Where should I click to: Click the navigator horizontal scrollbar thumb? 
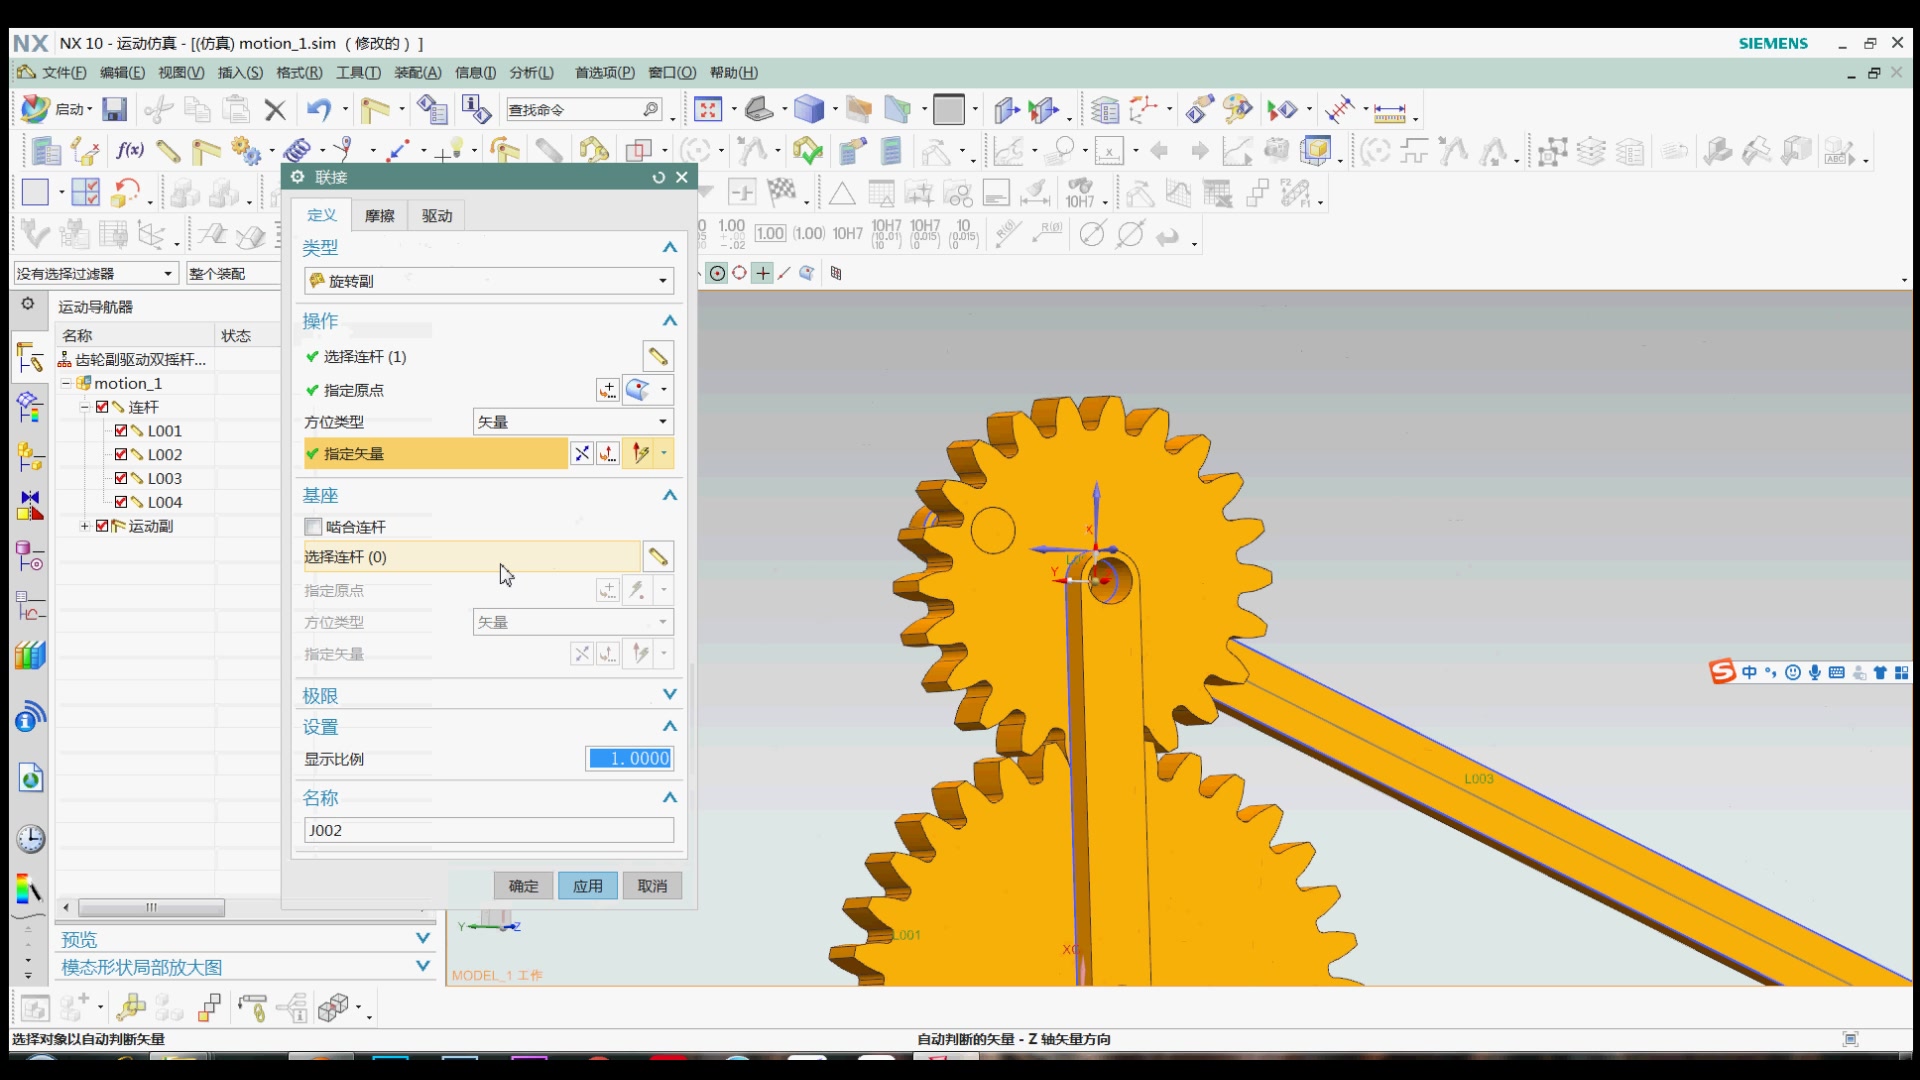click(x=151, y=908)
